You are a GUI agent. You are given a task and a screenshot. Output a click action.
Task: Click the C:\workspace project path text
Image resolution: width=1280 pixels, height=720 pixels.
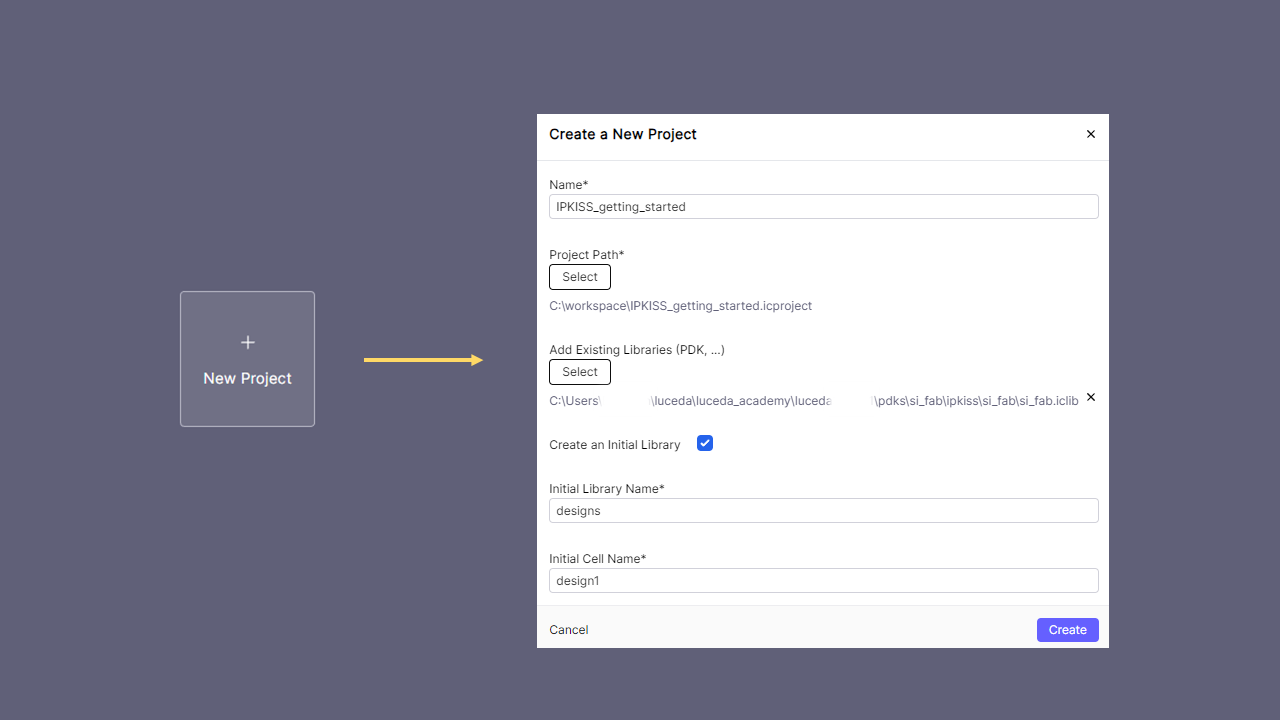pos(680,306)
